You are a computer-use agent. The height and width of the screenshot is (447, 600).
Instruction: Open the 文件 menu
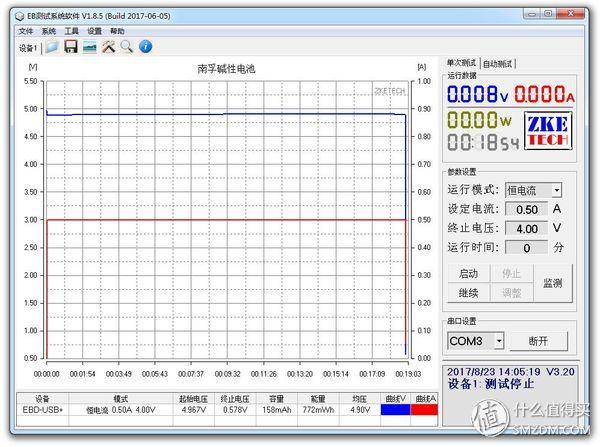click(26, 31)
